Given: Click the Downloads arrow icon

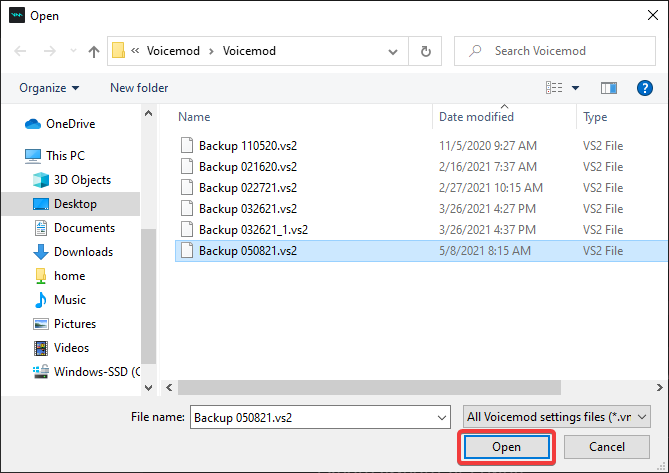Looking at the screenshot, I should 41,252.
